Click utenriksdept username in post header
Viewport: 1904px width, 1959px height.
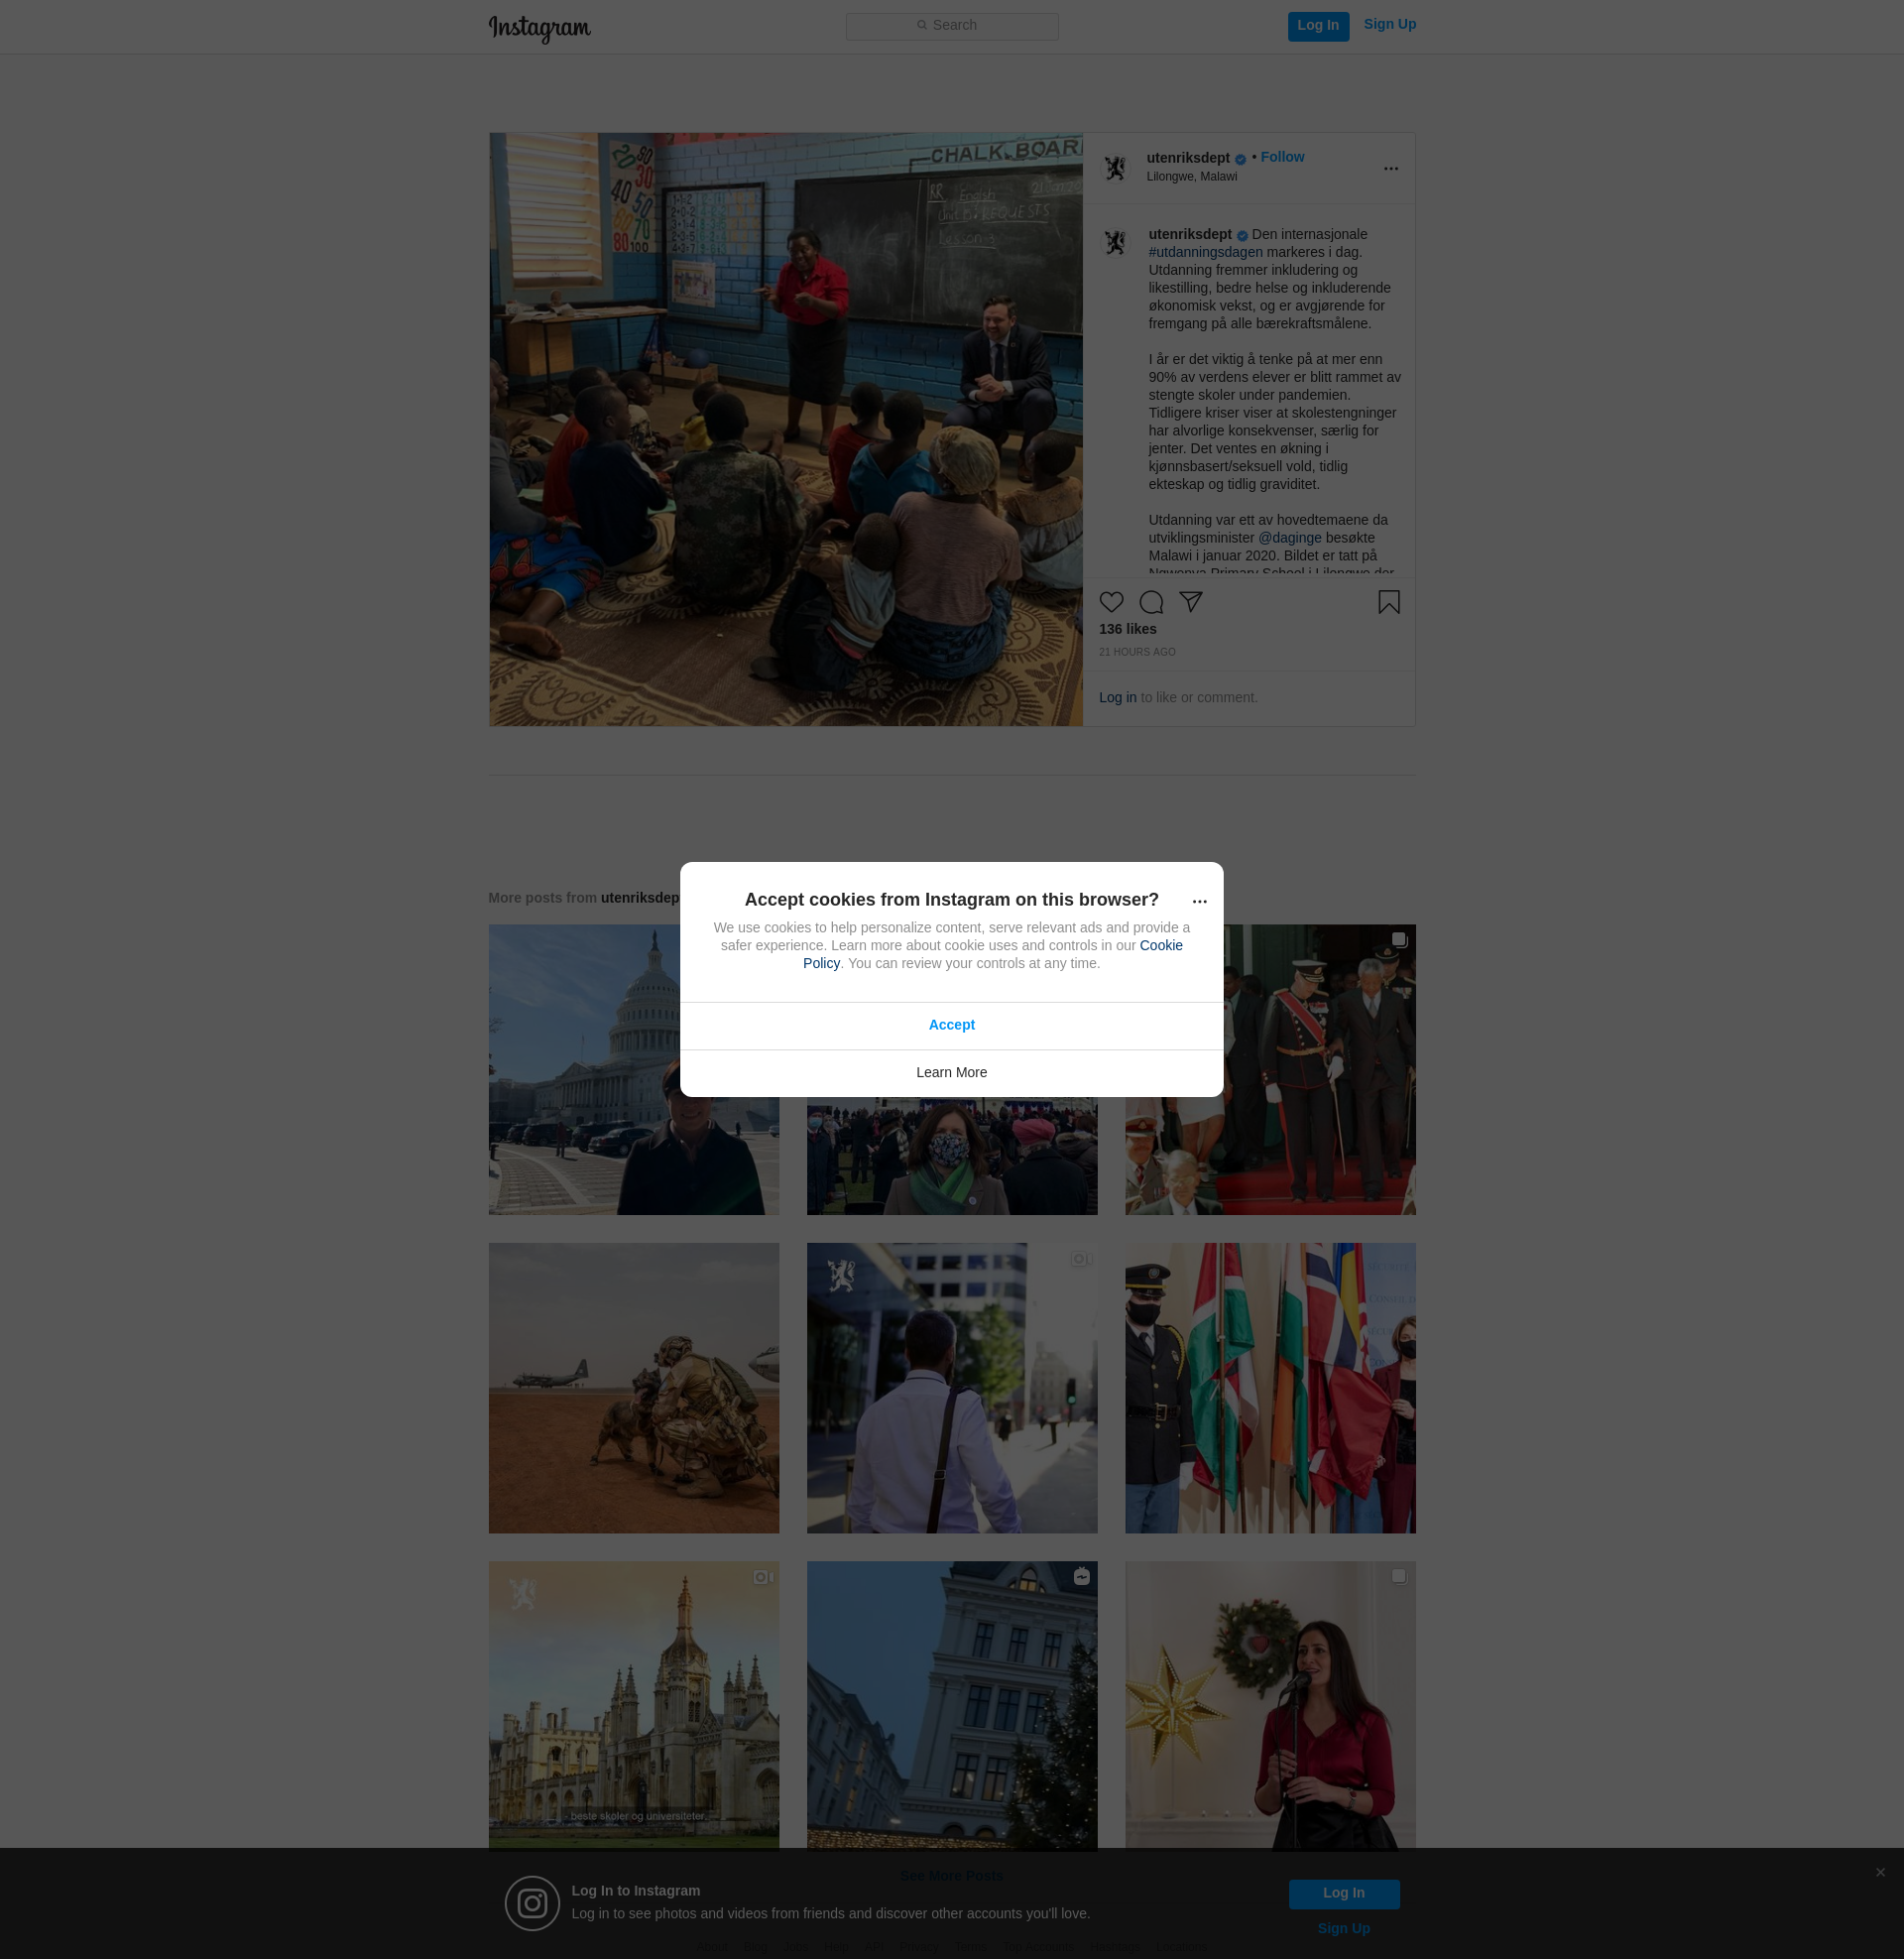(x=1188, y=158)
